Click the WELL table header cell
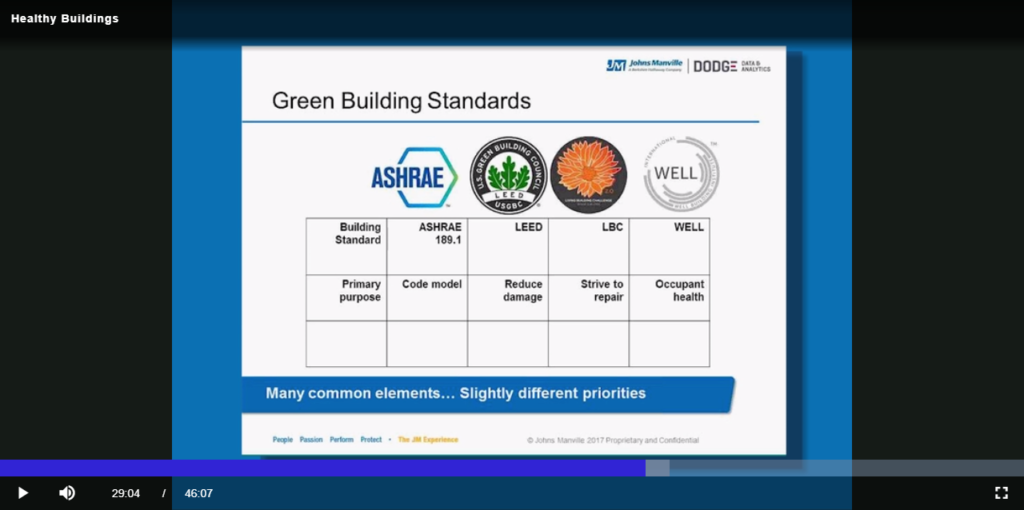Viewport: 1024px width, 510px height. point(669,246)
